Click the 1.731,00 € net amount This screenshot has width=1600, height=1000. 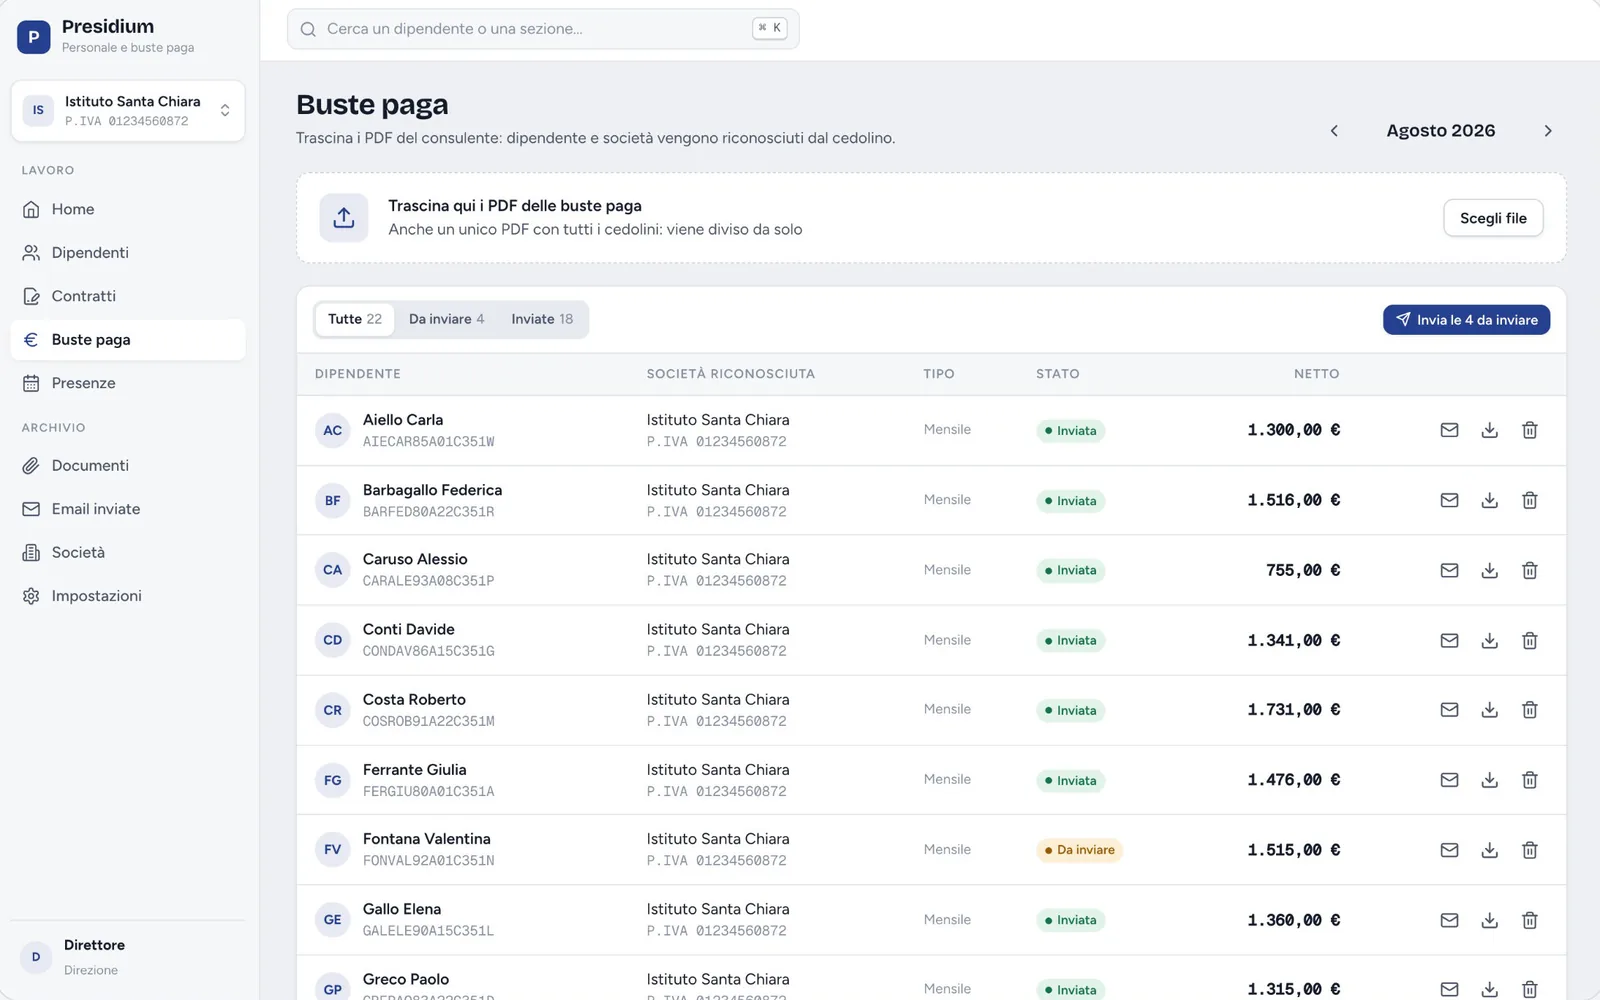click(x=1293, y=710)
